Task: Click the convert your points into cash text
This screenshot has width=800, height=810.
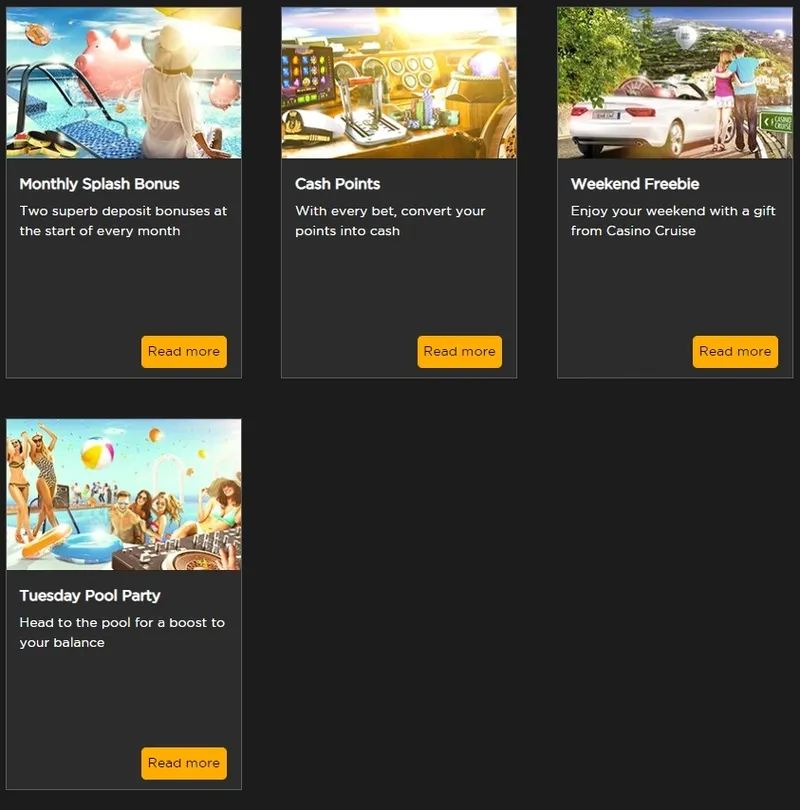Action: [x=390, y=221]
